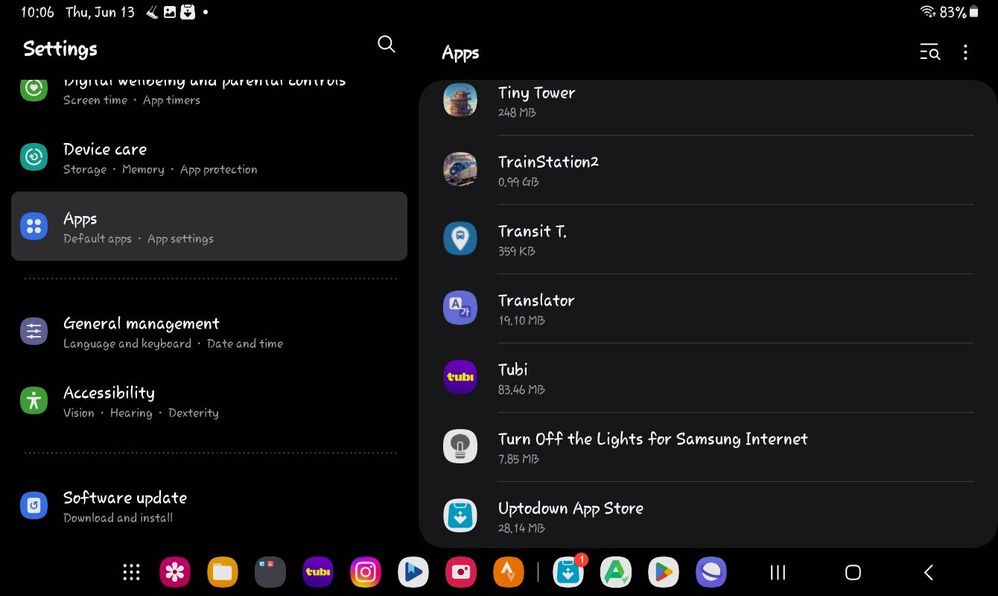This screenshot has width=998, height=596.
Task: Launch Tubi from the taskbar
Action: pos(318,572)
